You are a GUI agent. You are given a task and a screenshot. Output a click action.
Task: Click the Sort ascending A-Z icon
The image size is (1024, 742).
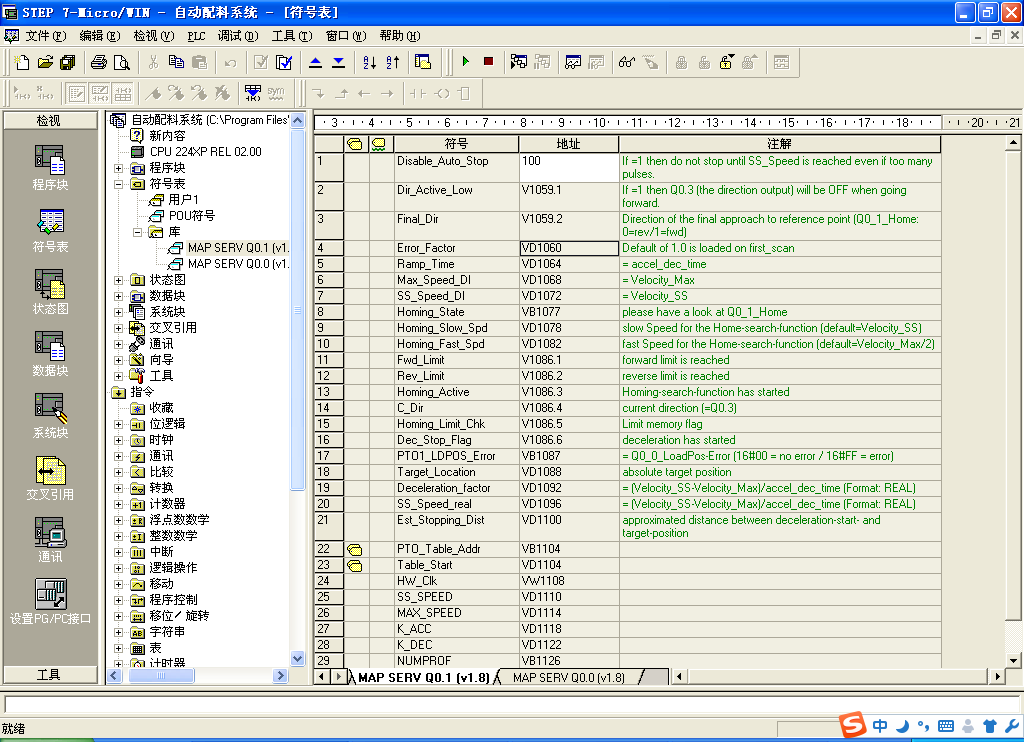click(x=369, y=62)
